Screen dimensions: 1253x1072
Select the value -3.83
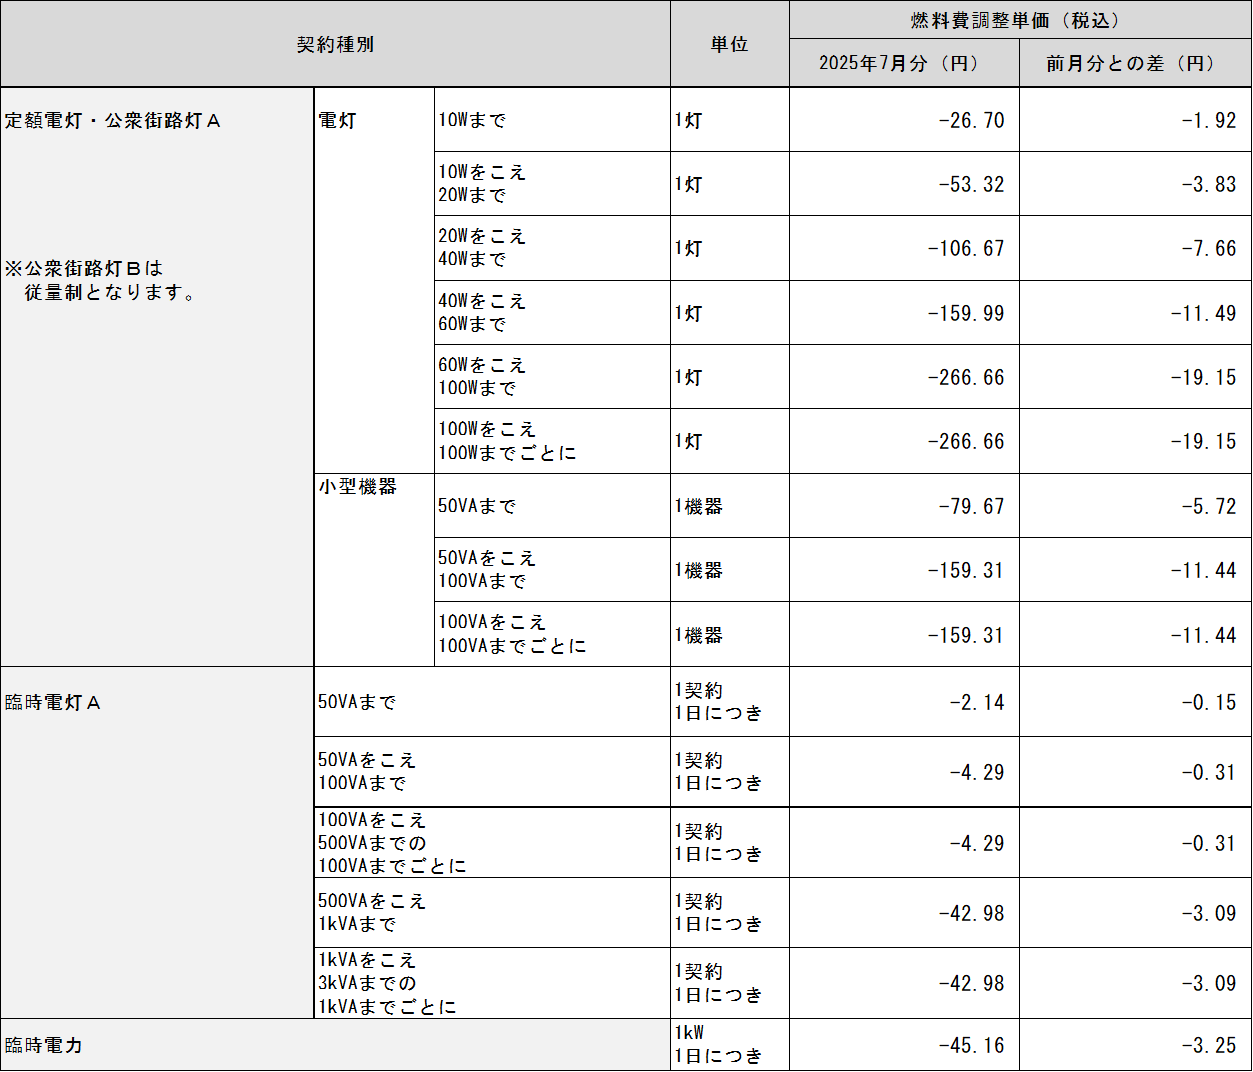[x=1208, y=184]
